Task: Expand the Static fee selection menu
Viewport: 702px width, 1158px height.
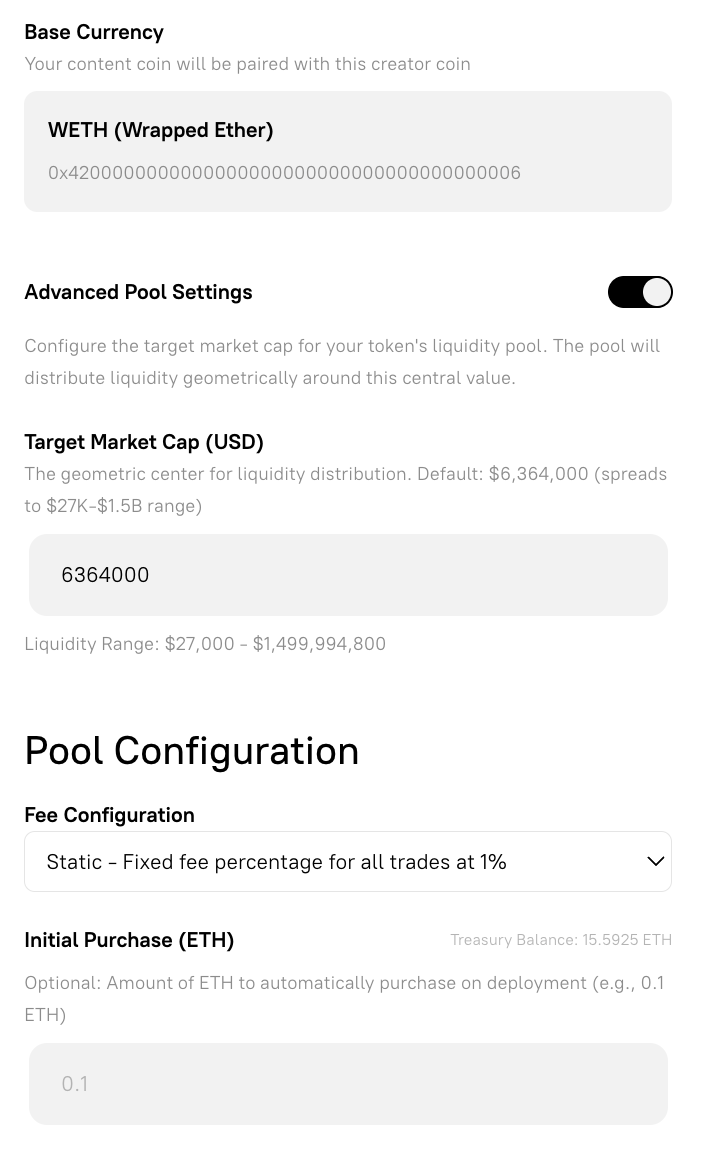Action: coord(348,861)
